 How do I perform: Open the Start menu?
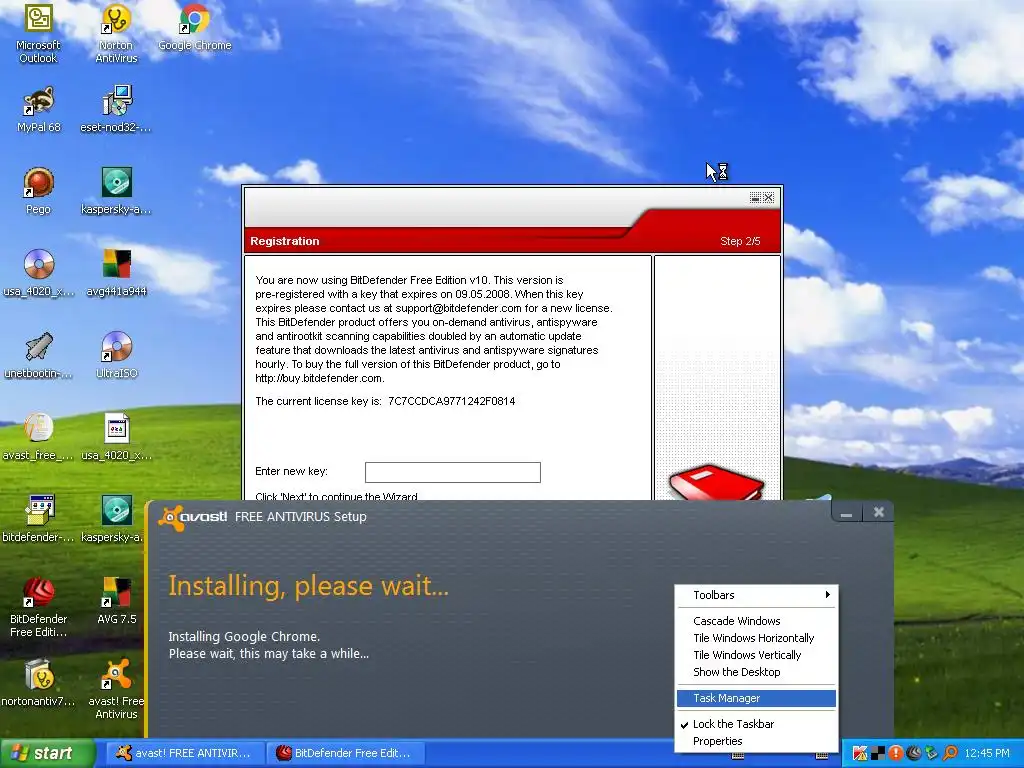tap(47, 753)
